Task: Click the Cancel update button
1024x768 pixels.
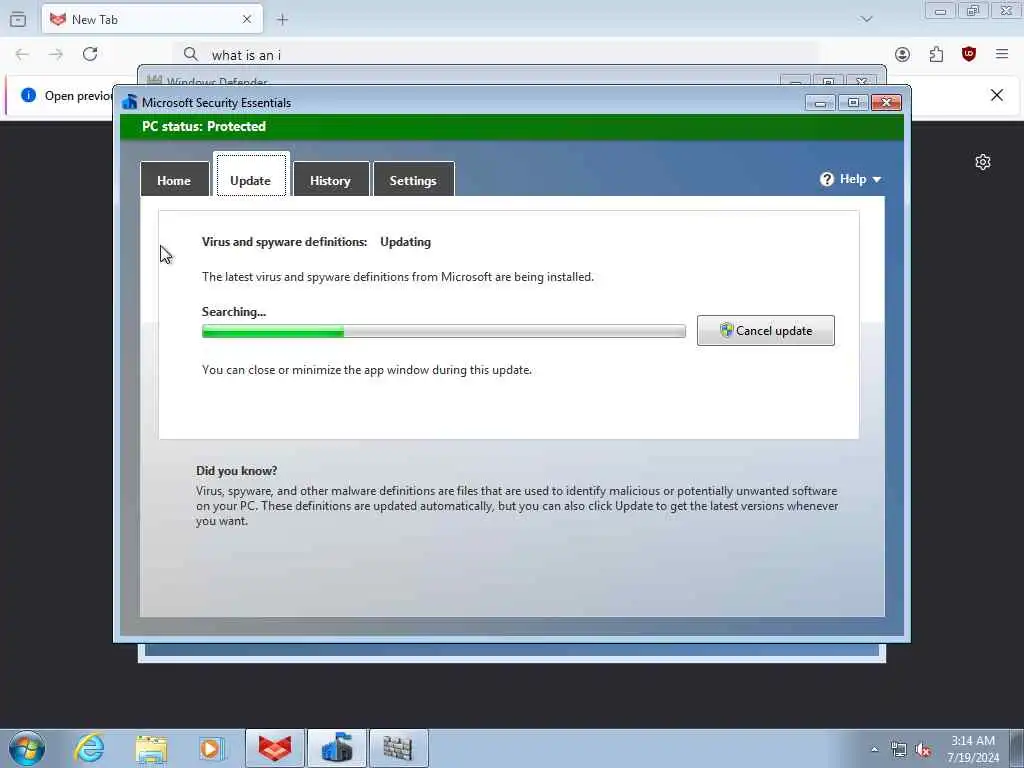Action: (765, 330)
